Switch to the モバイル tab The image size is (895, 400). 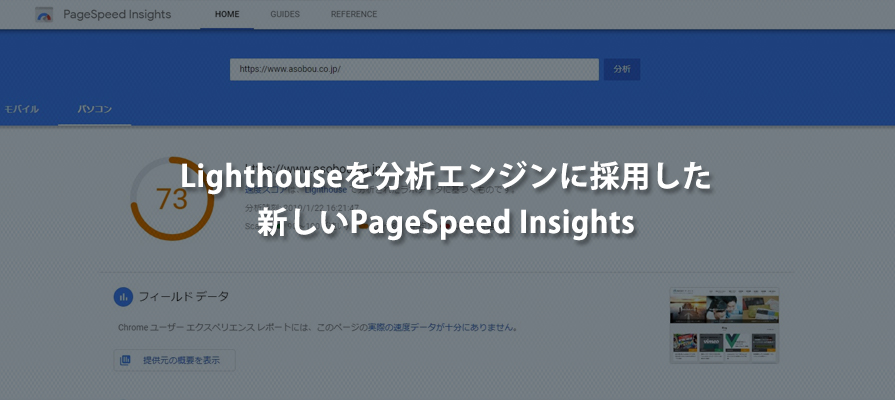[22, 109]
